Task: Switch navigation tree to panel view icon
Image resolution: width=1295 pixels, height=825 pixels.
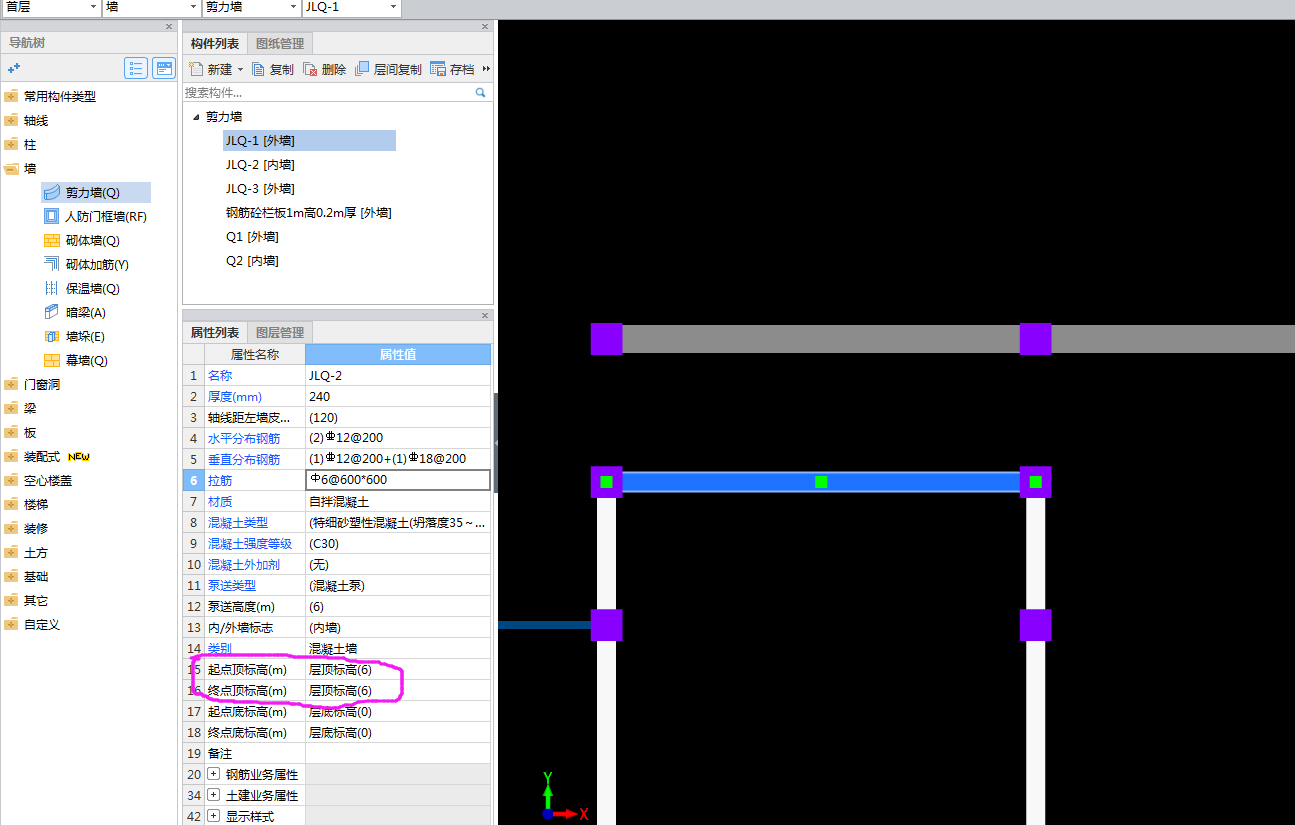Action: point(164,68)
